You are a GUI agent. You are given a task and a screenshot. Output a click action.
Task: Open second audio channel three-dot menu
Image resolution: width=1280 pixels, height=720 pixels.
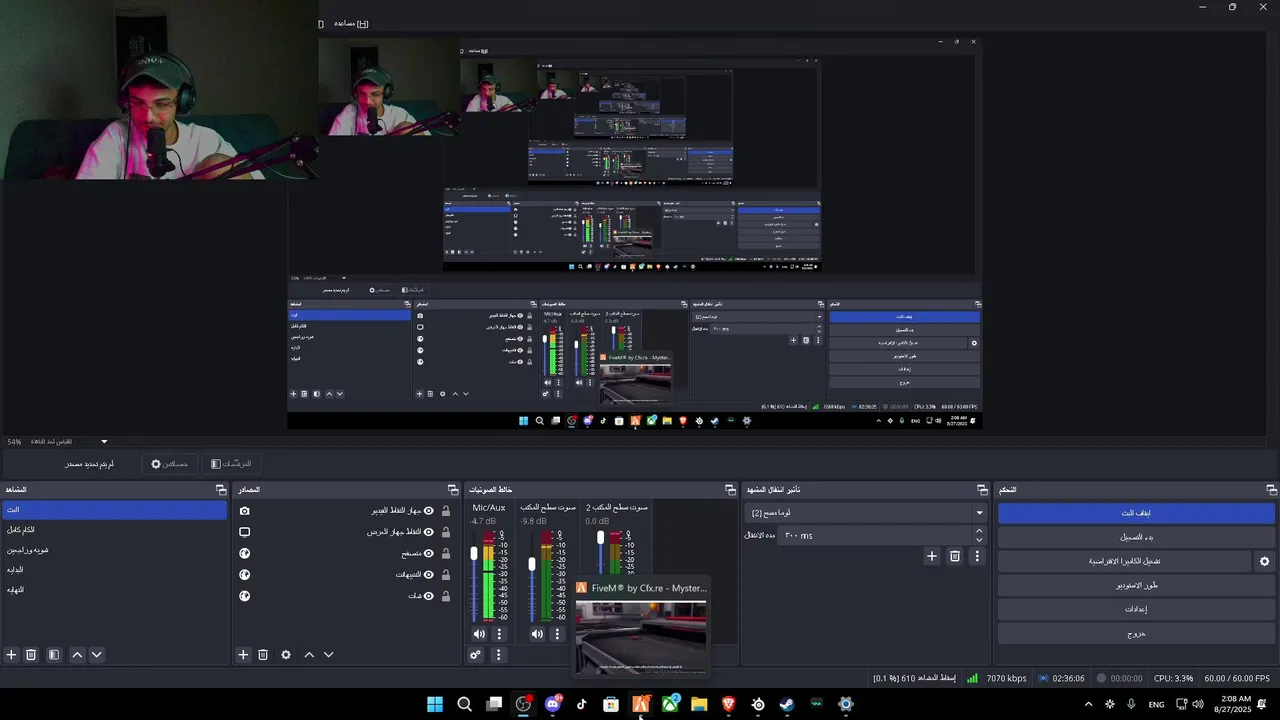pos(557,634)
